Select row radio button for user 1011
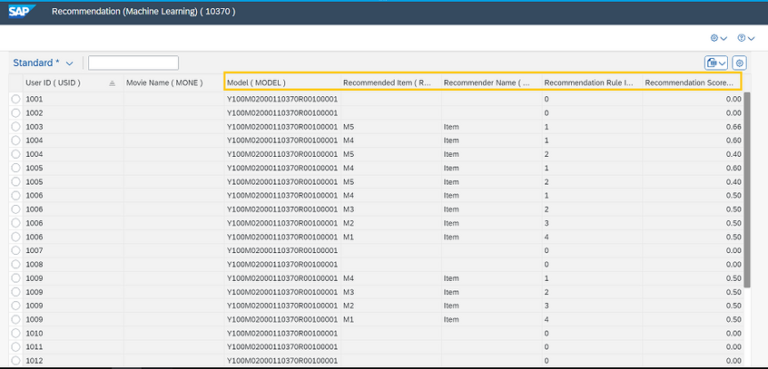Viewport: 768px width, 369px height. click(x=16, y=347)
